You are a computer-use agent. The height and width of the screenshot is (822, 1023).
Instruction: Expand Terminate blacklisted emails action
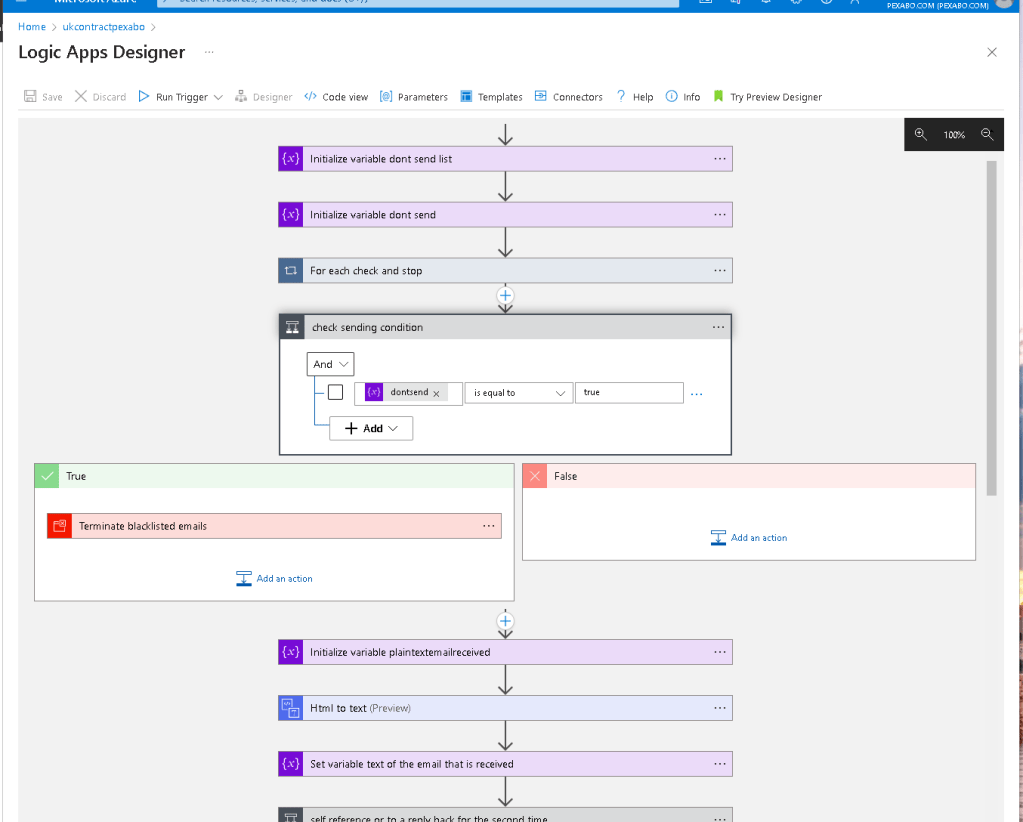(x=274, y=526)
